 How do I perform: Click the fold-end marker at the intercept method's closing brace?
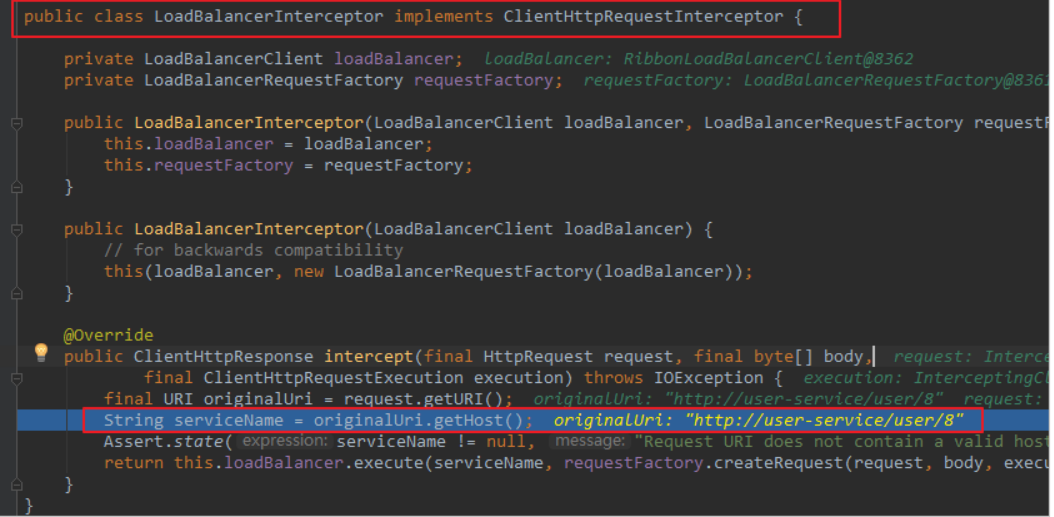[17, 485]
